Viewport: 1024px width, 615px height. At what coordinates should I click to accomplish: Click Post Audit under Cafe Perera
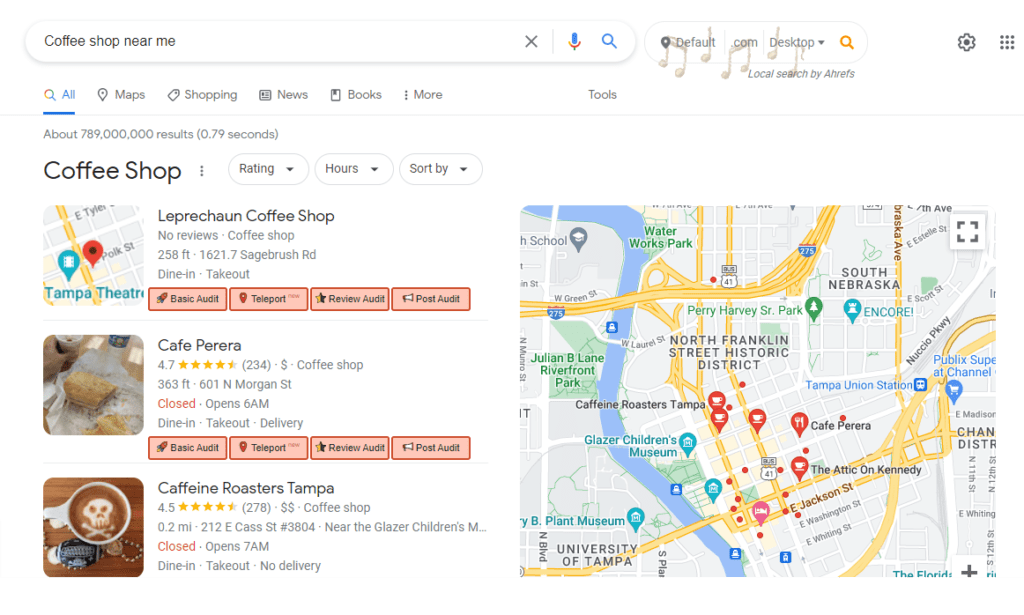pyautogui.click(x=431, y=447)
